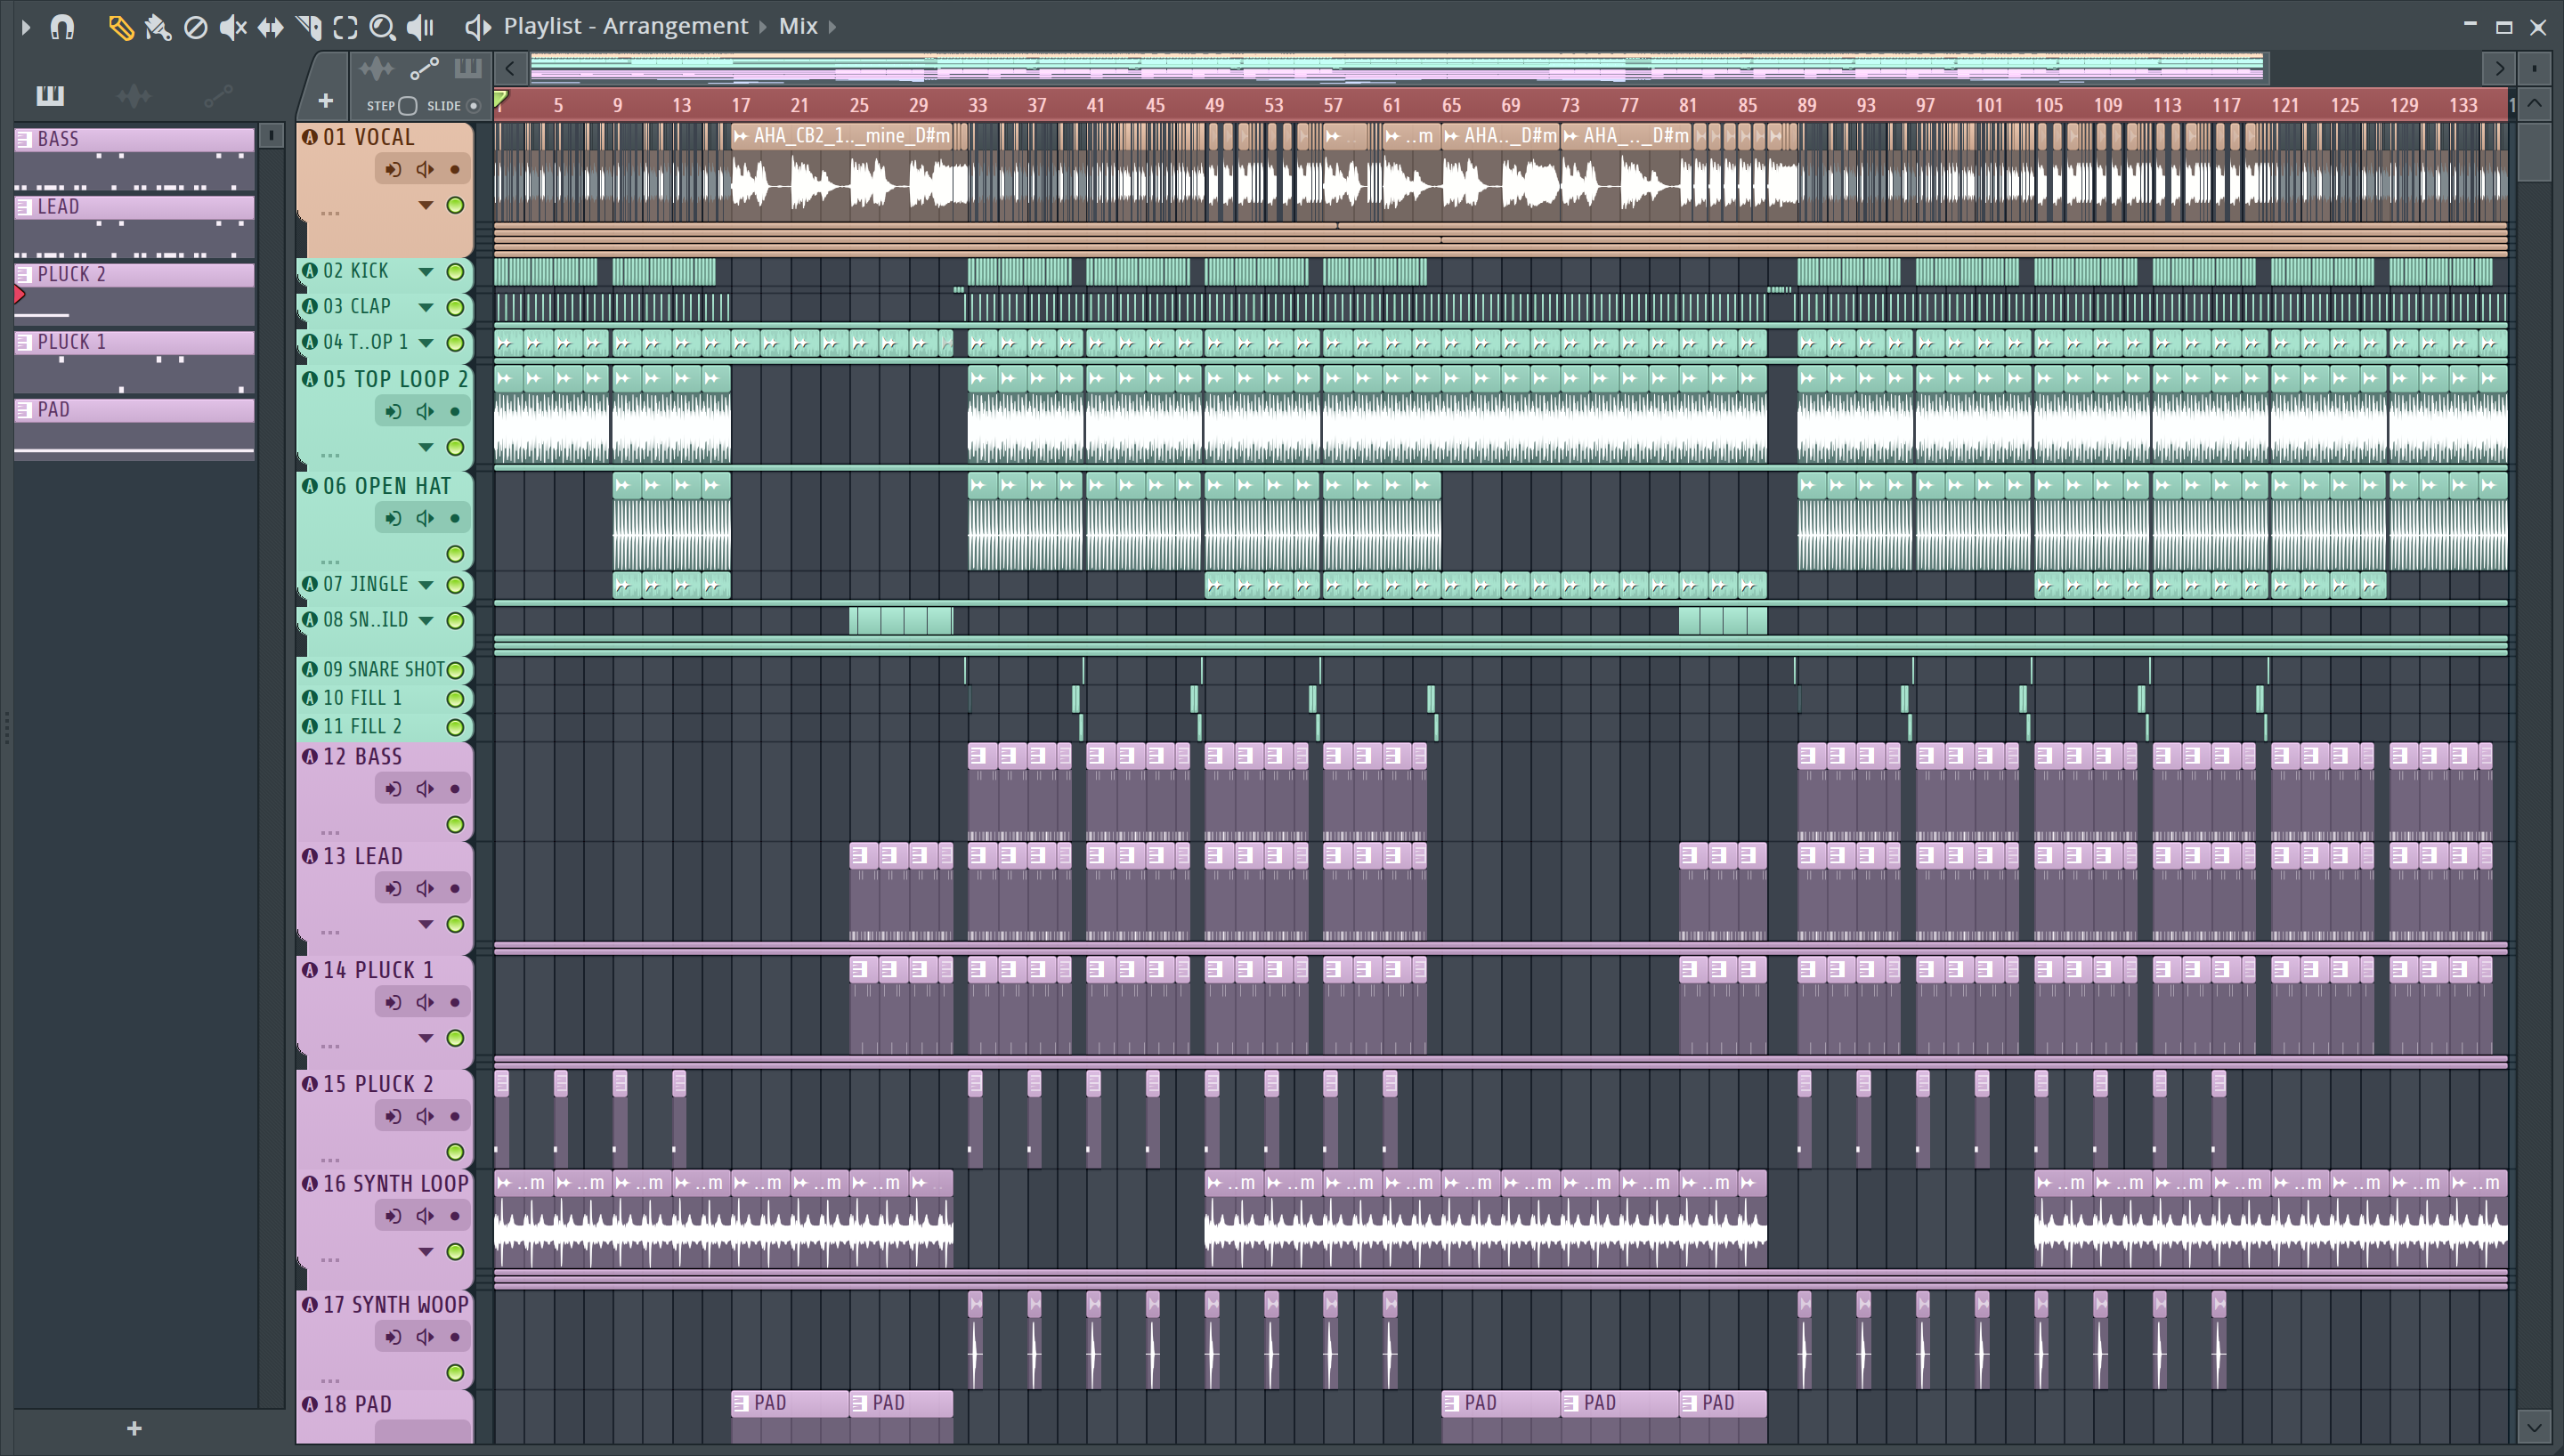Screen dimensions: 2564x1456
Task: Select the Slip tool
Action: [270, 27]
